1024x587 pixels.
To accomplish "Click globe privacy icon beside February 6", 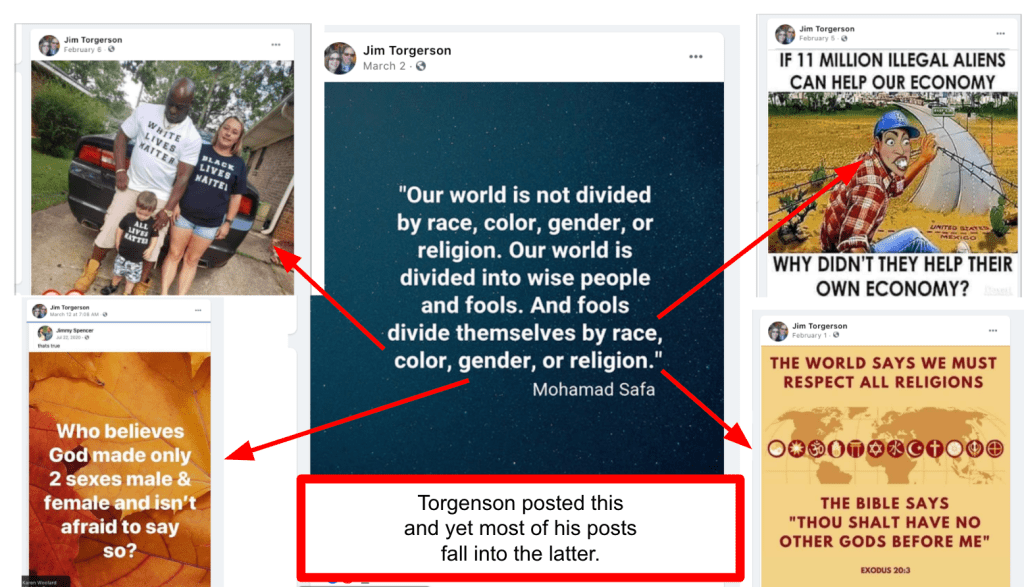I will pyautogui.click(x=111, y=49).
